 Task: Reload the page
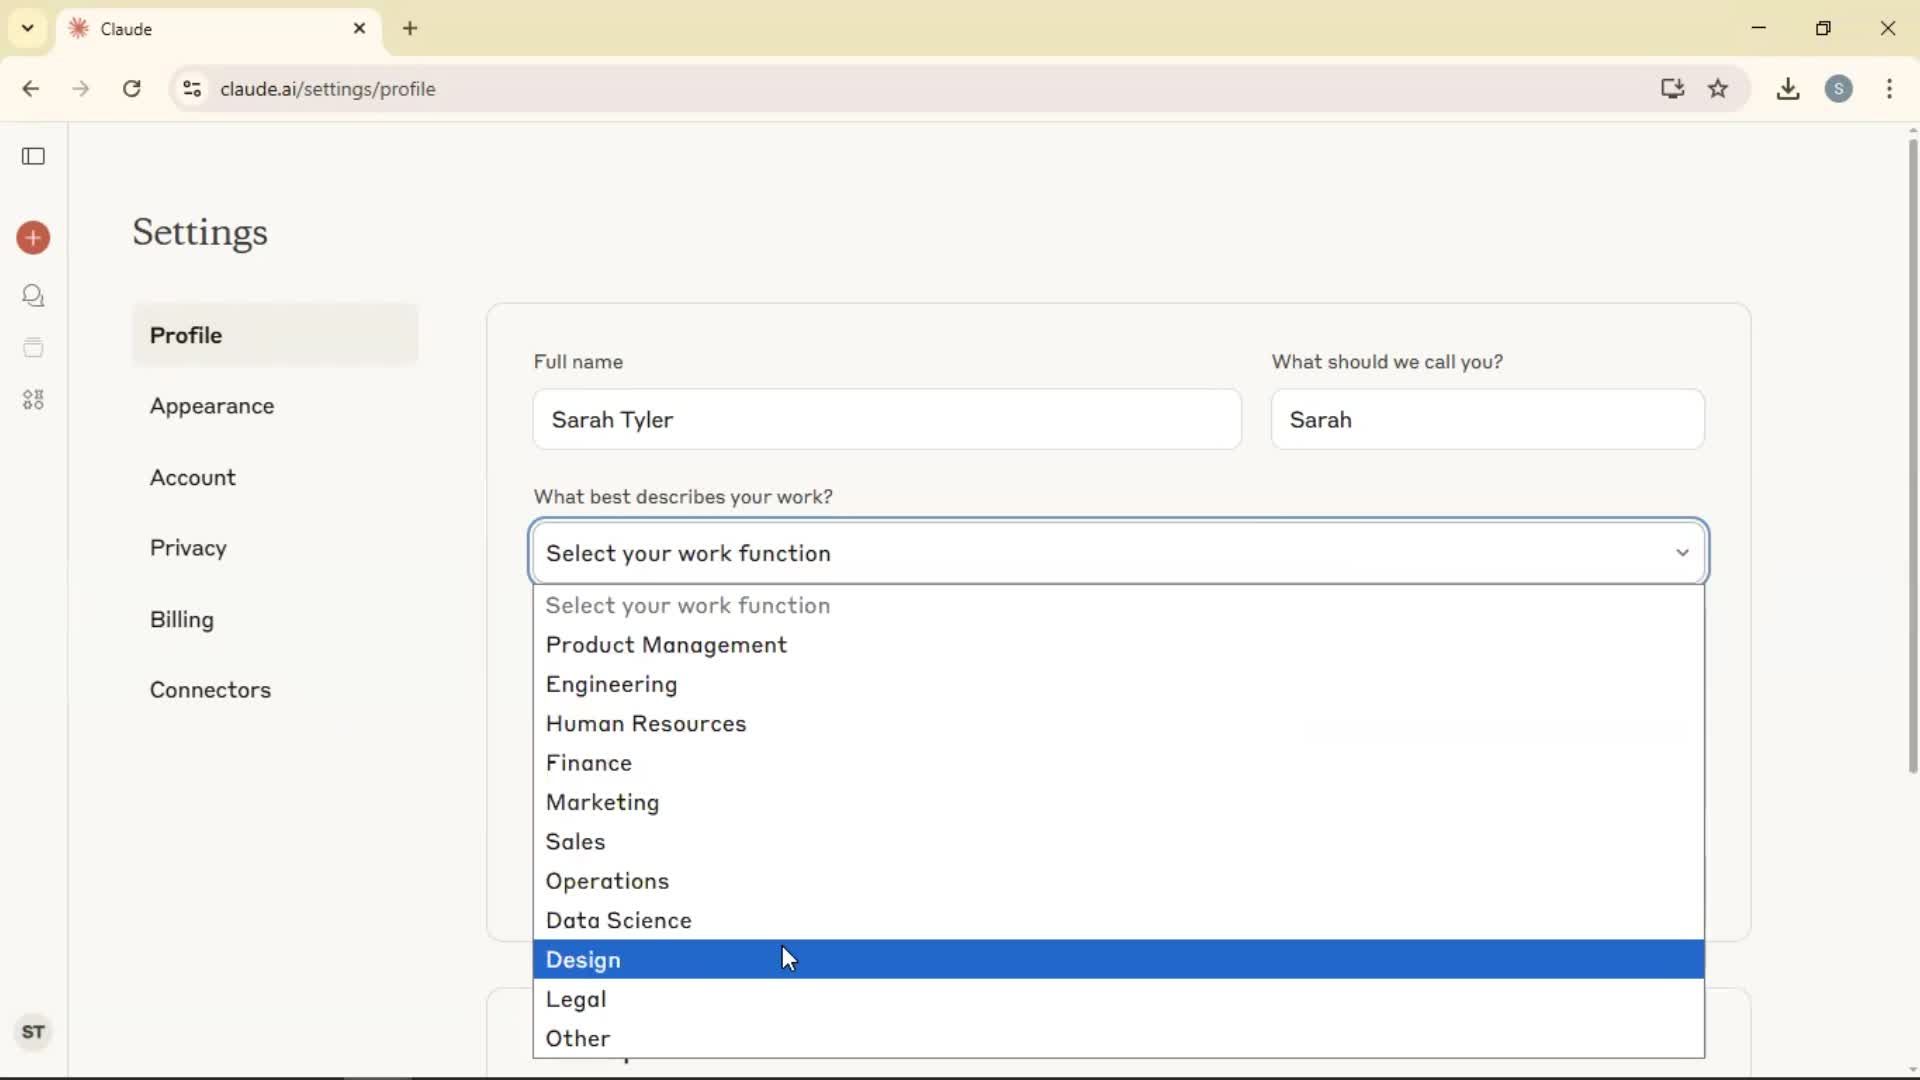pyautogui.click(x=132, y=89)
